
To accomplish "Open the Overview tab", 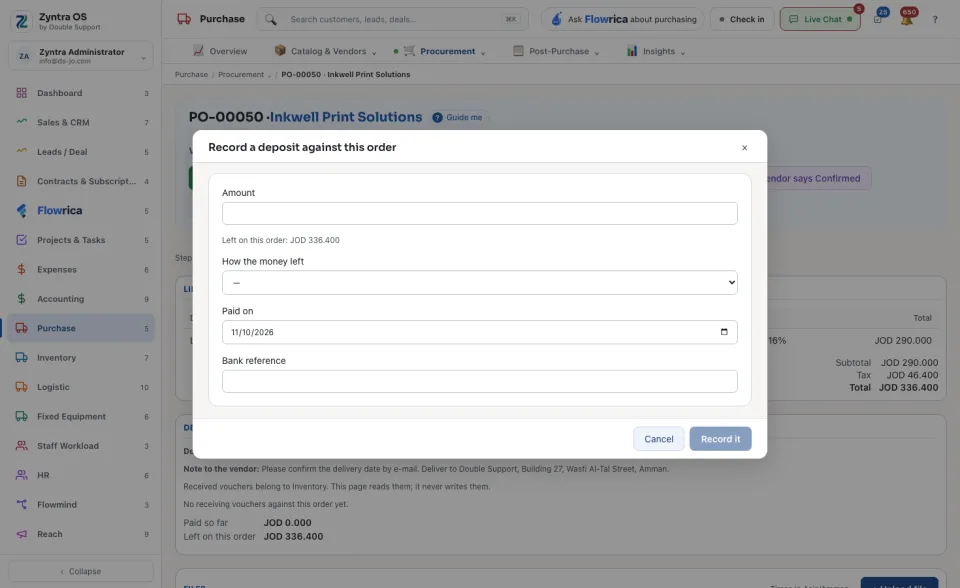I will (x=220, y=51).
